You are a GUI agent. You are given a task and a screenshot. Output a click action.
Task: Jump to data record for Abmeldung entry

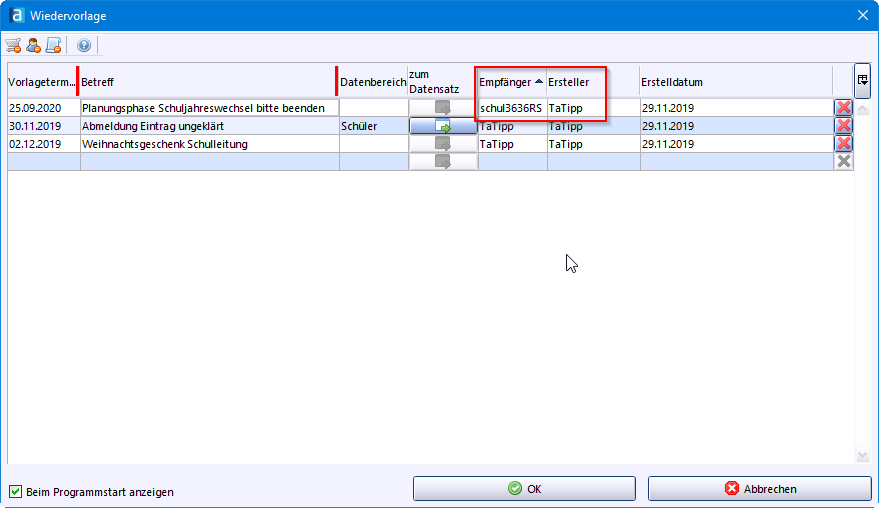click(x=443, y=126)
